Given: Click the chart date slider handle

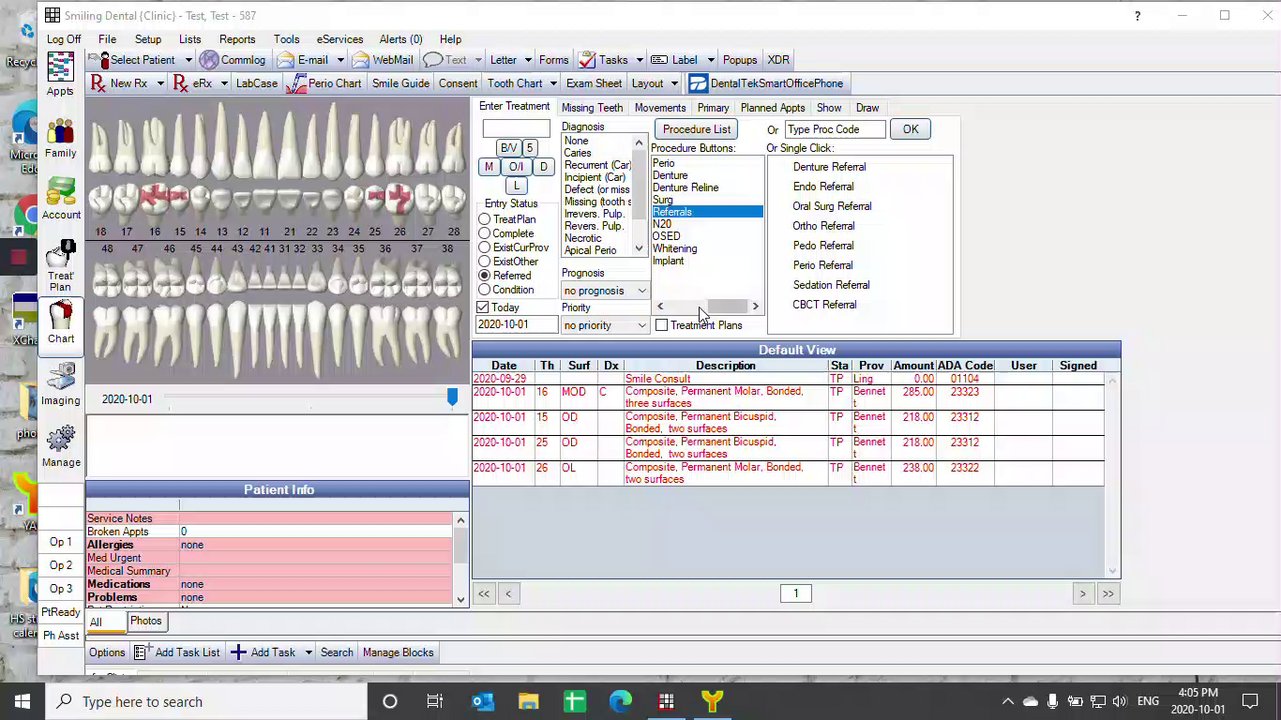Looking at the screenshot, I should coord(452,399).
